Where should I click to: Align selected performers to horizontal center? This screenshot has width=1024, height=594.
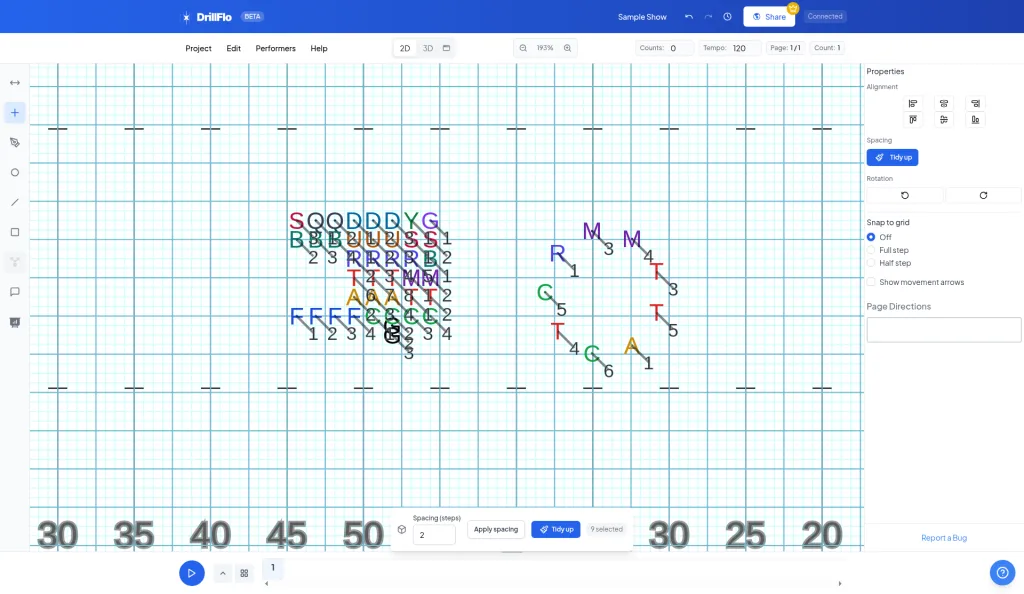944,103
